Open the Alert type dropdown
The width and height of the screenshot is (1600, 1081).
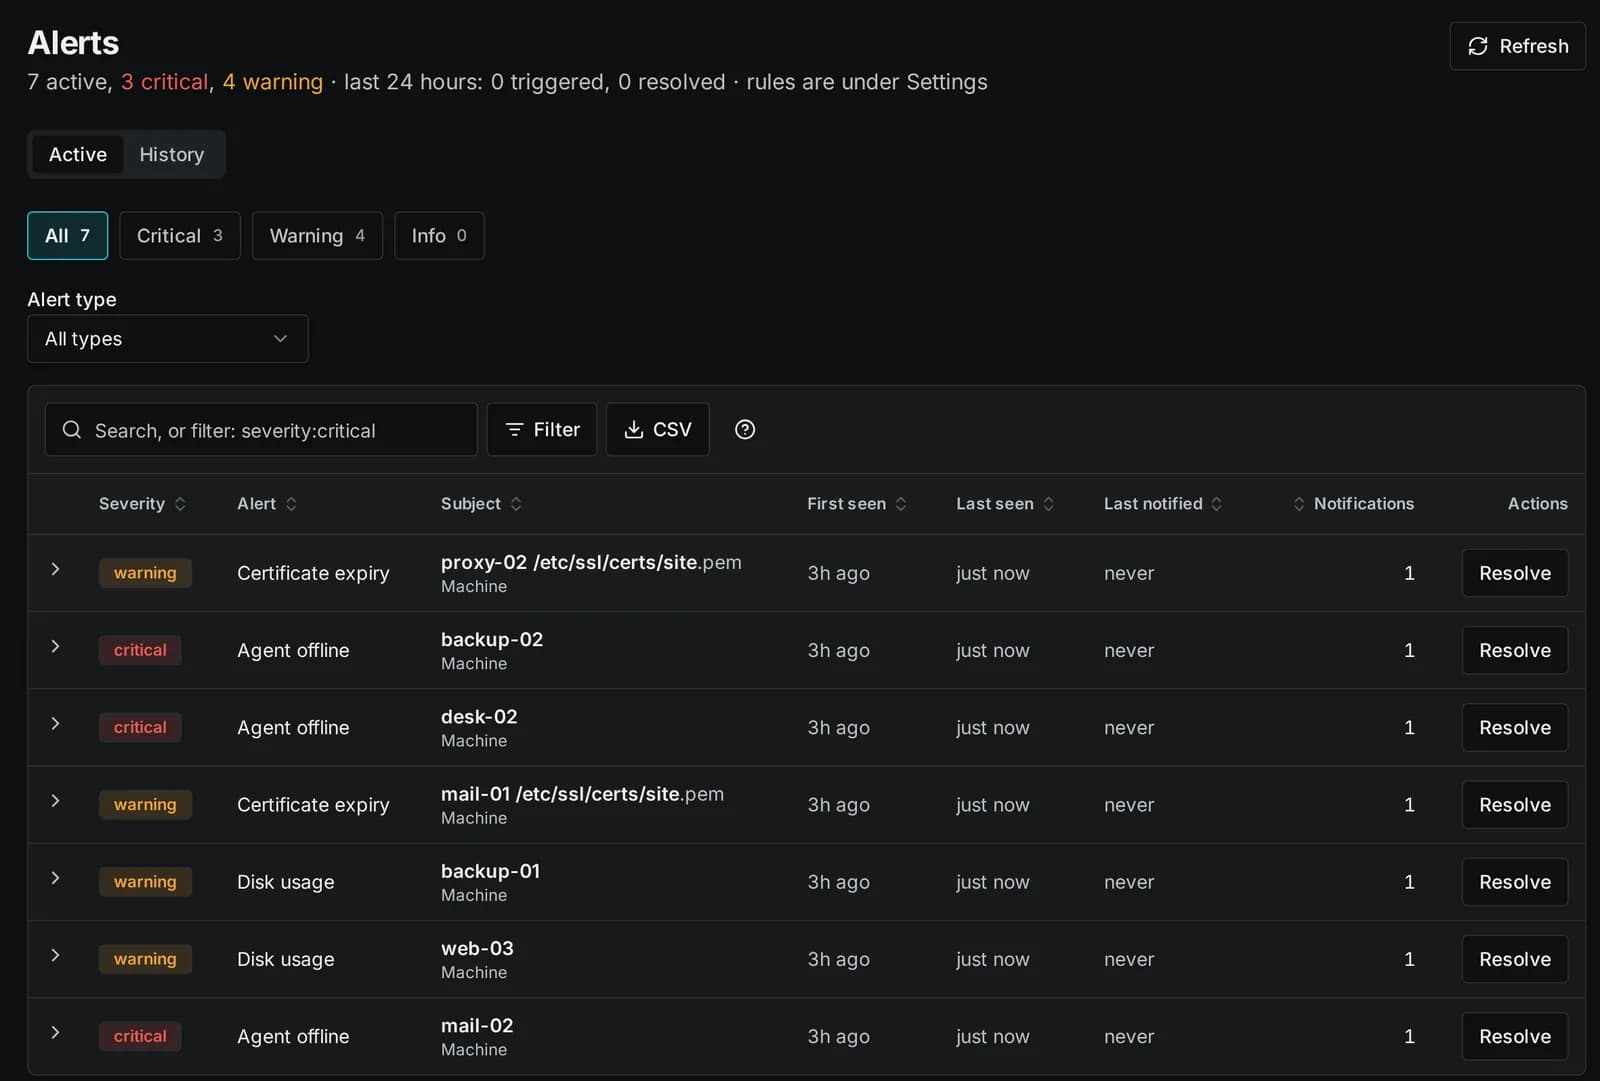(168, 339)
